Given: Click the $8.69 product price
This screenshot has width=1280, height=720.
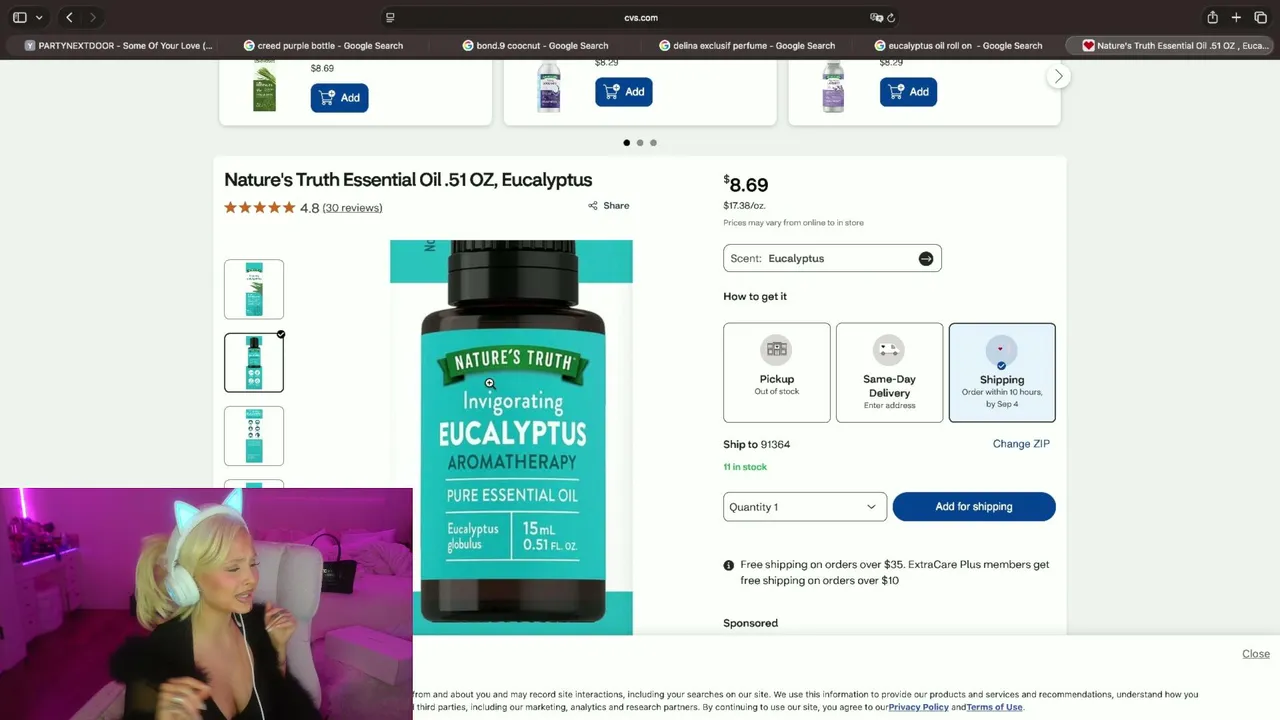Looking at the screenshot, I should (x=746, y=184).
